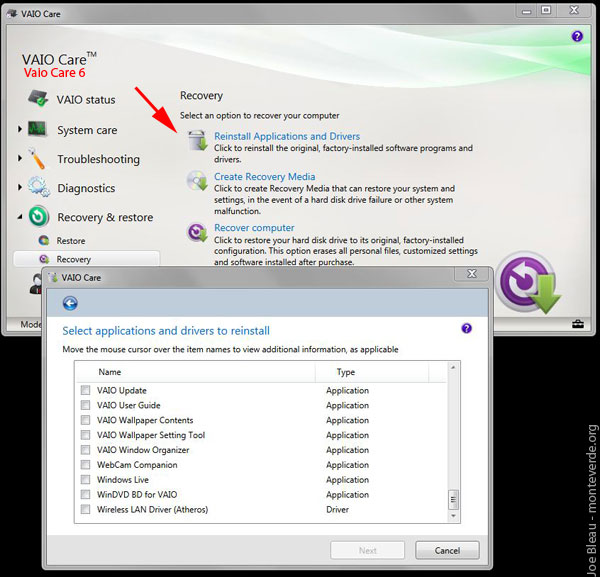Click the large purple recovery graphic

pos(529,283)
